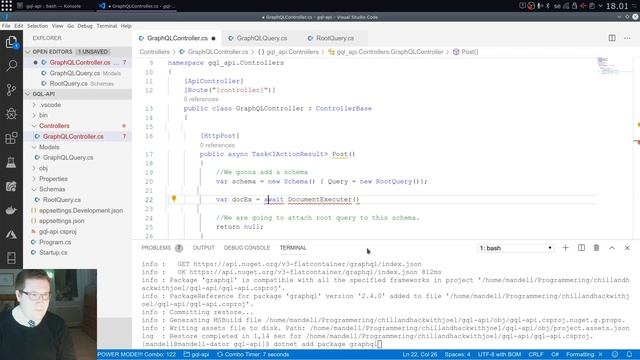This screenshot has height=360, width=640.
Task: Open the Explorer view in the activity bar
Action: 11,42
